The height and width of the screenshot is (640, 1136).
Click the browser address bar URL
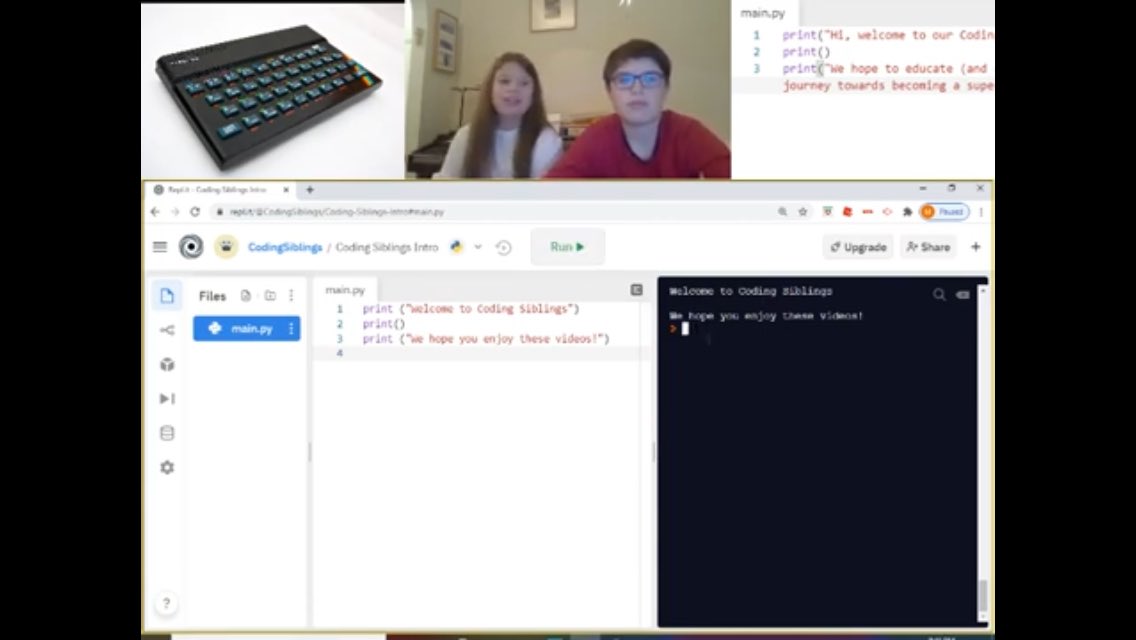tap(337, 212)
